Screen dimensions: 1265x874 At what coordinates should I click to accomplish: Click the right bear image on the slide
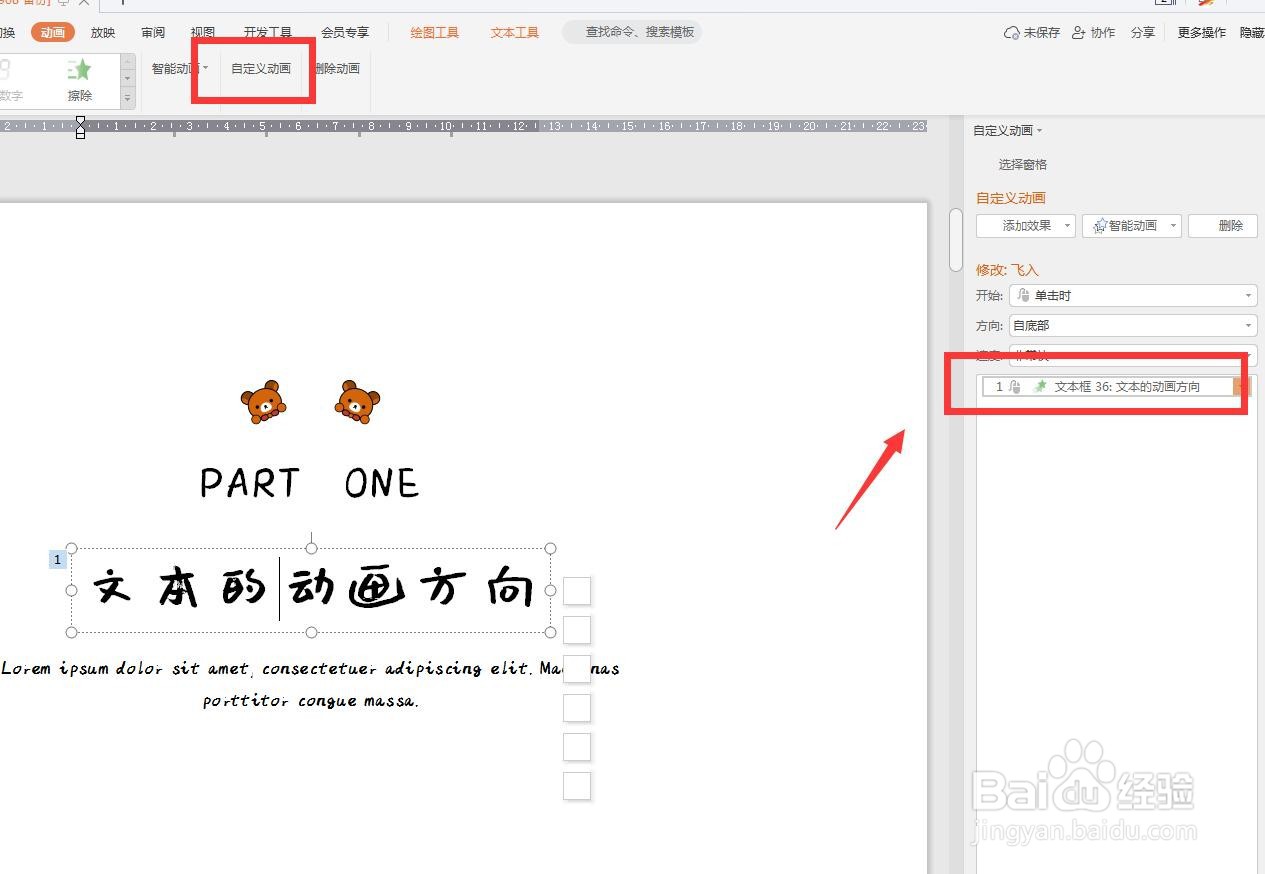(x=357, y=402)
